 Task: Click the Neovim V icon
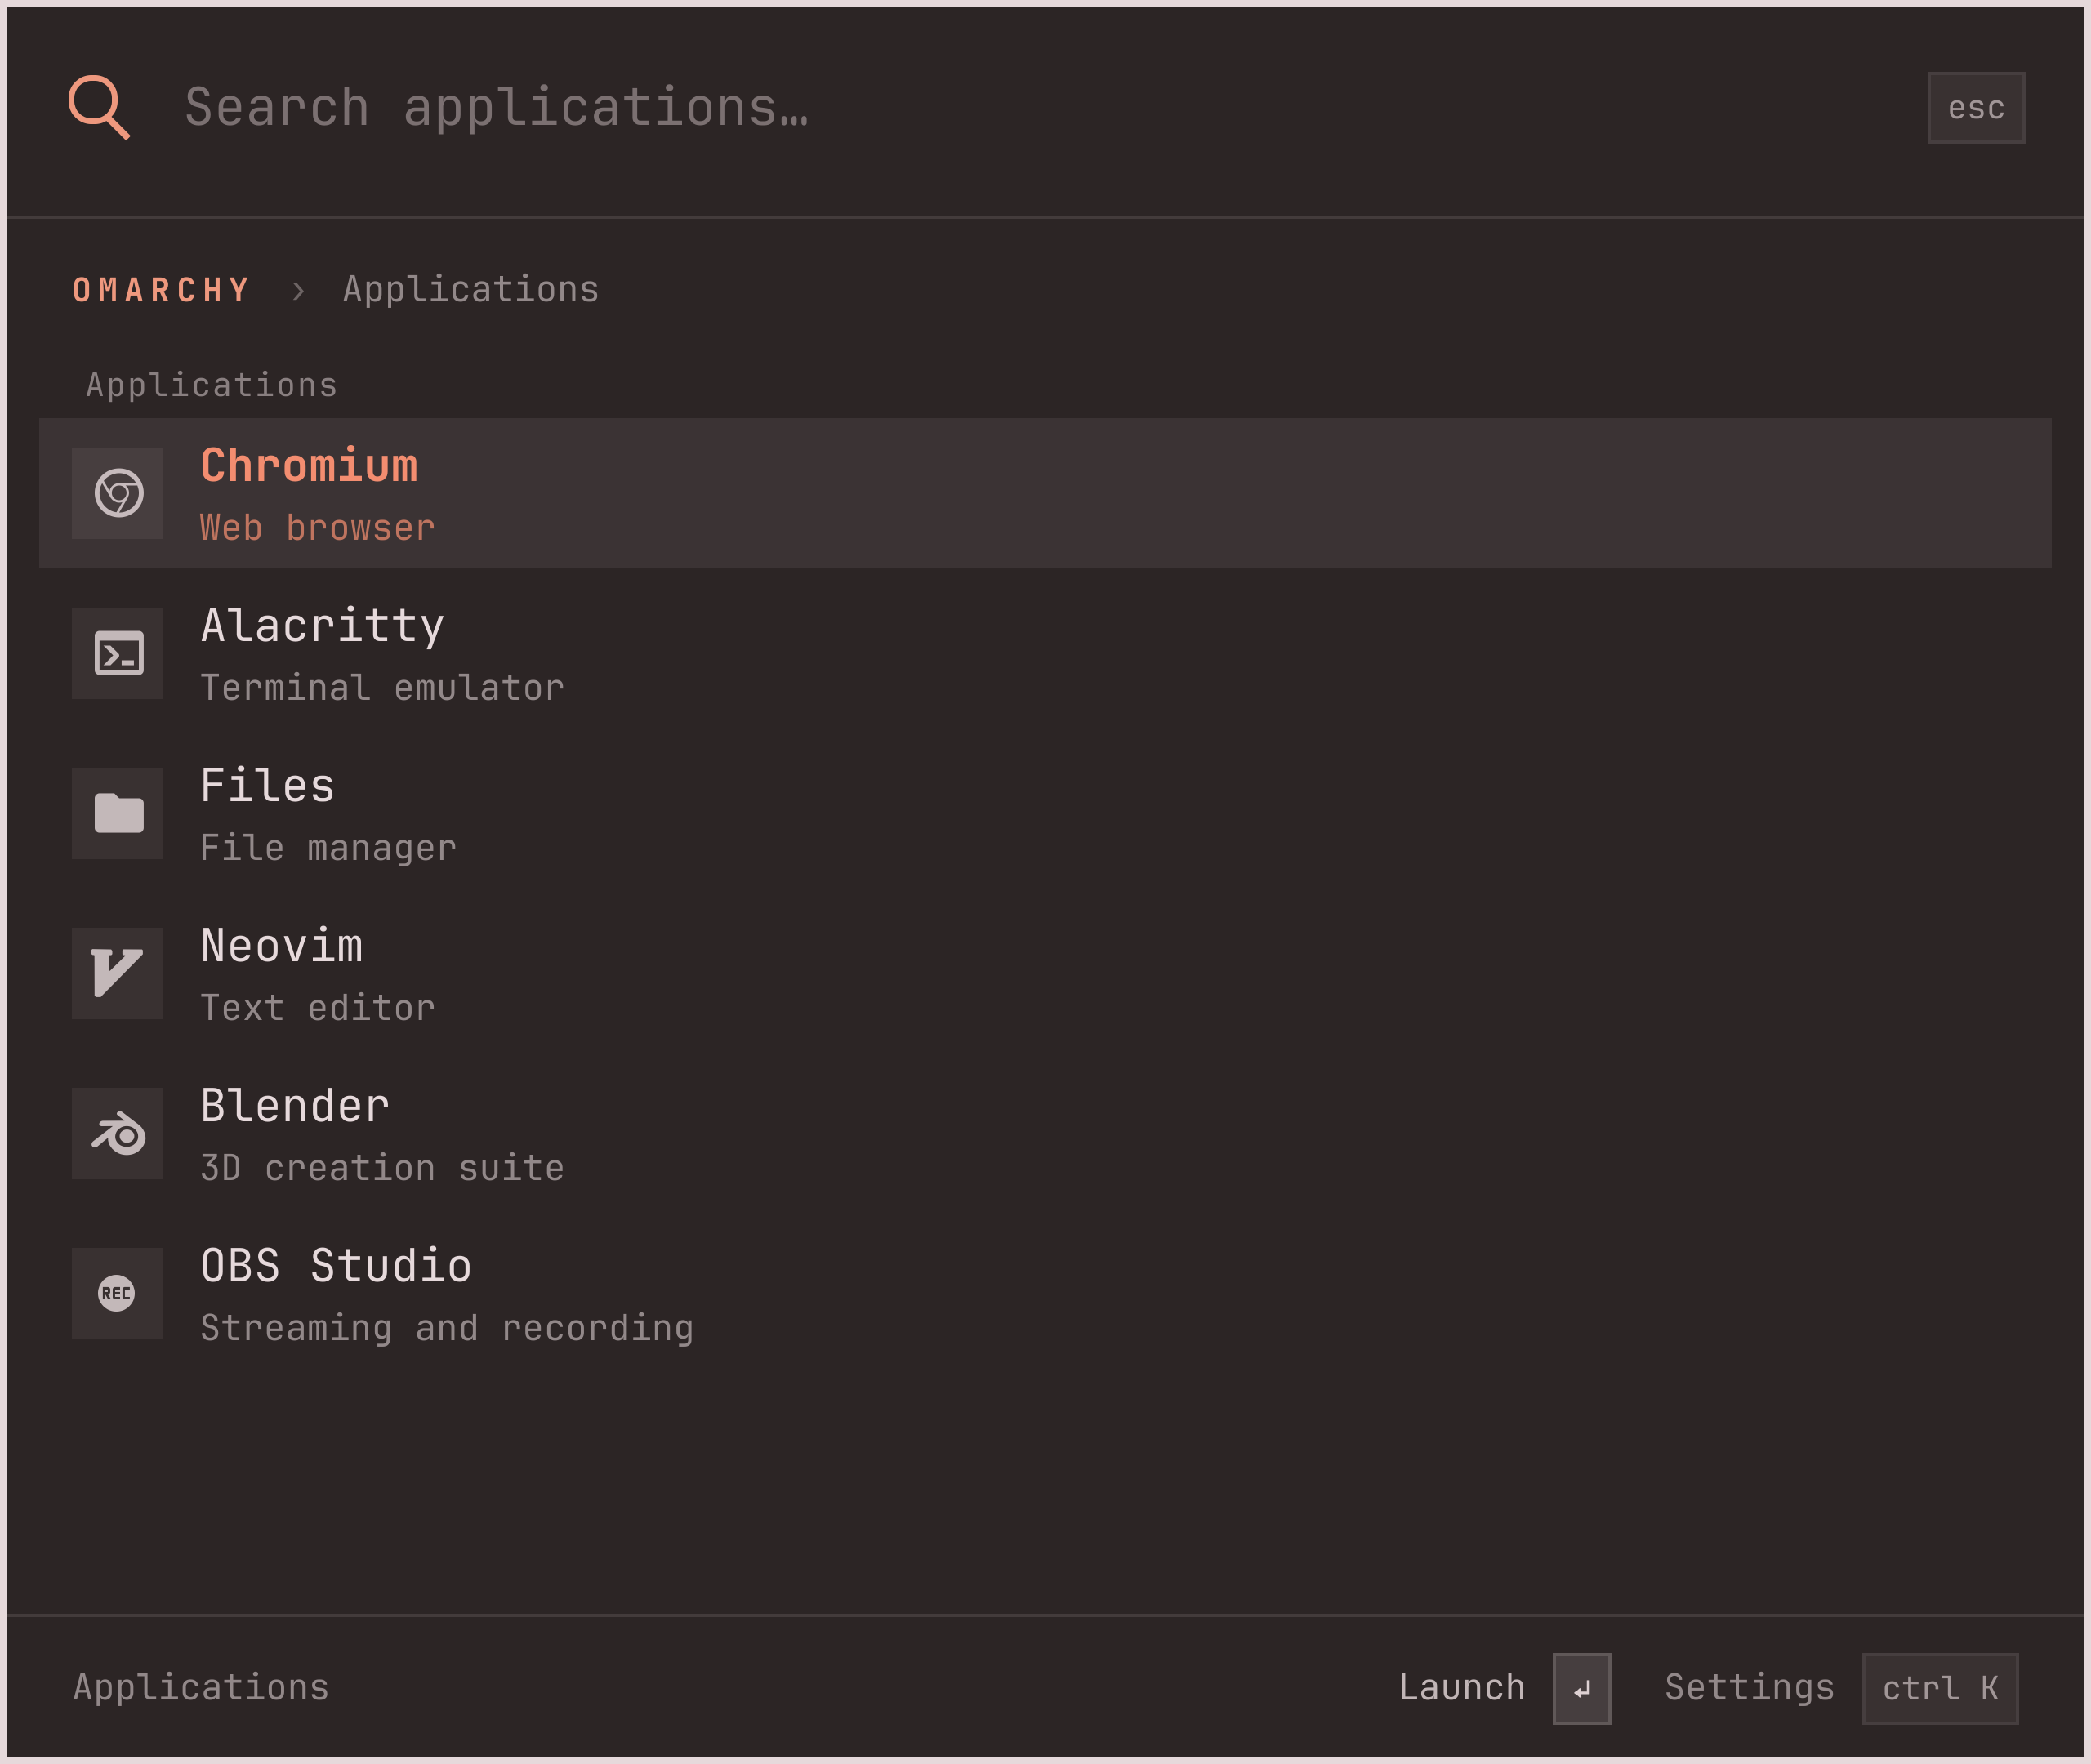118,973
